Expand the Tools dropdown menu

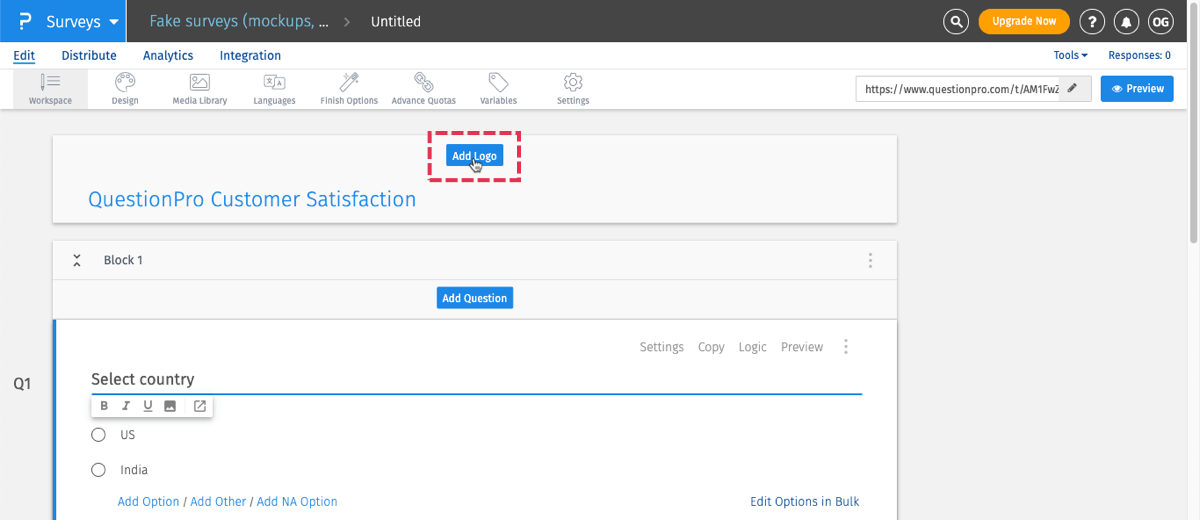click(1070, 56)
